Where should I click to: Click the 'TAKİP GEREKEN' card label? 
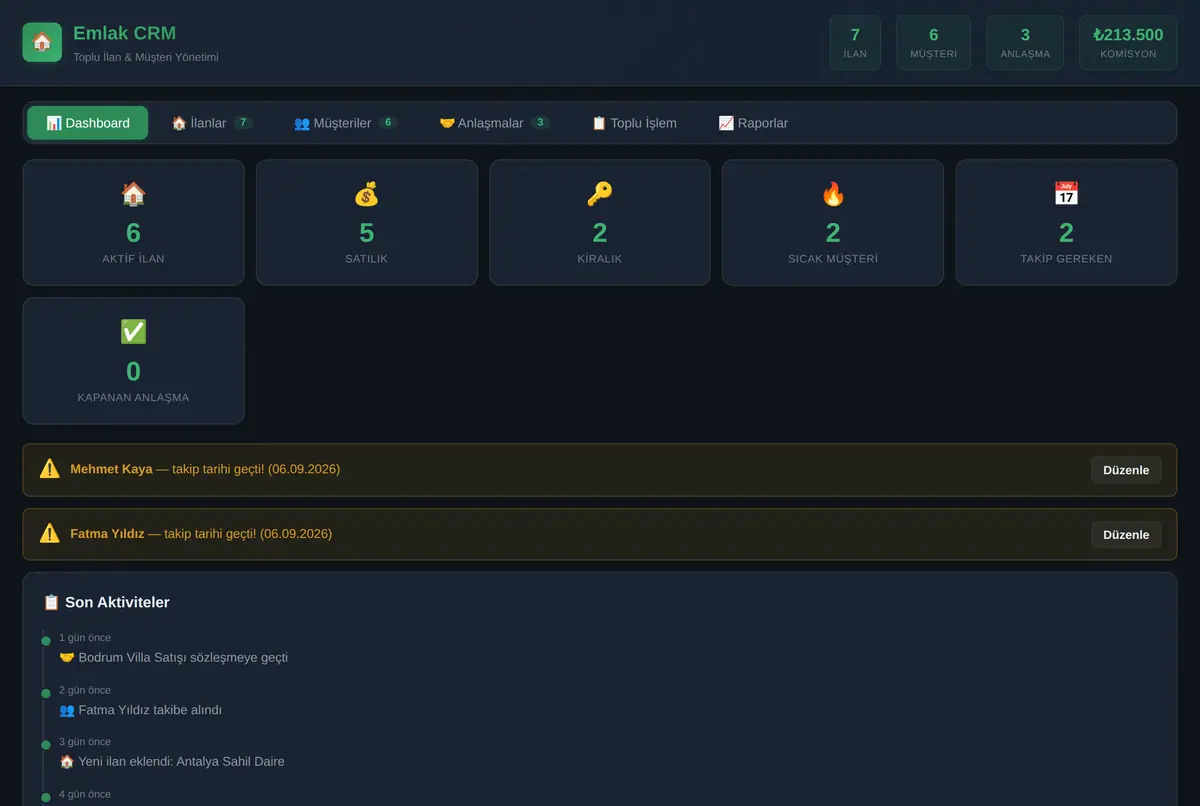1066,259
